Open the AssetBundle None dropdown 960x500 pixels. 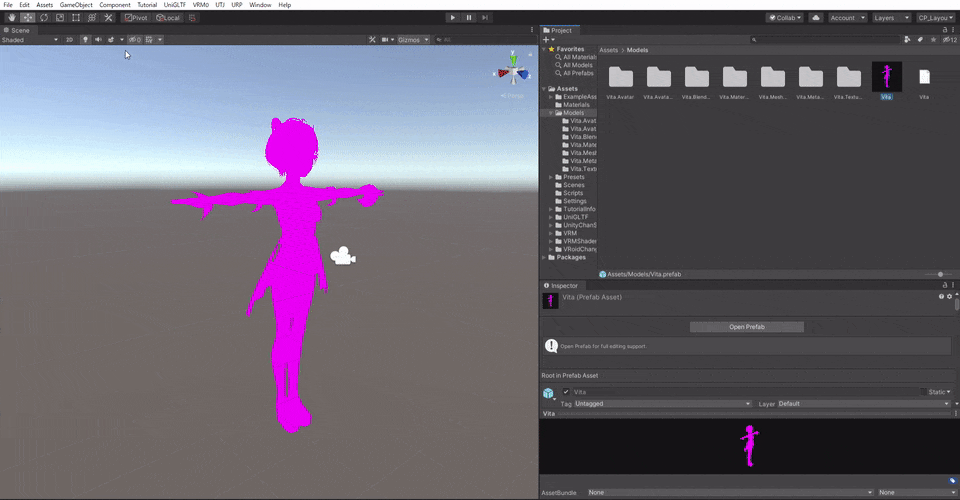[x=730, y=493]
